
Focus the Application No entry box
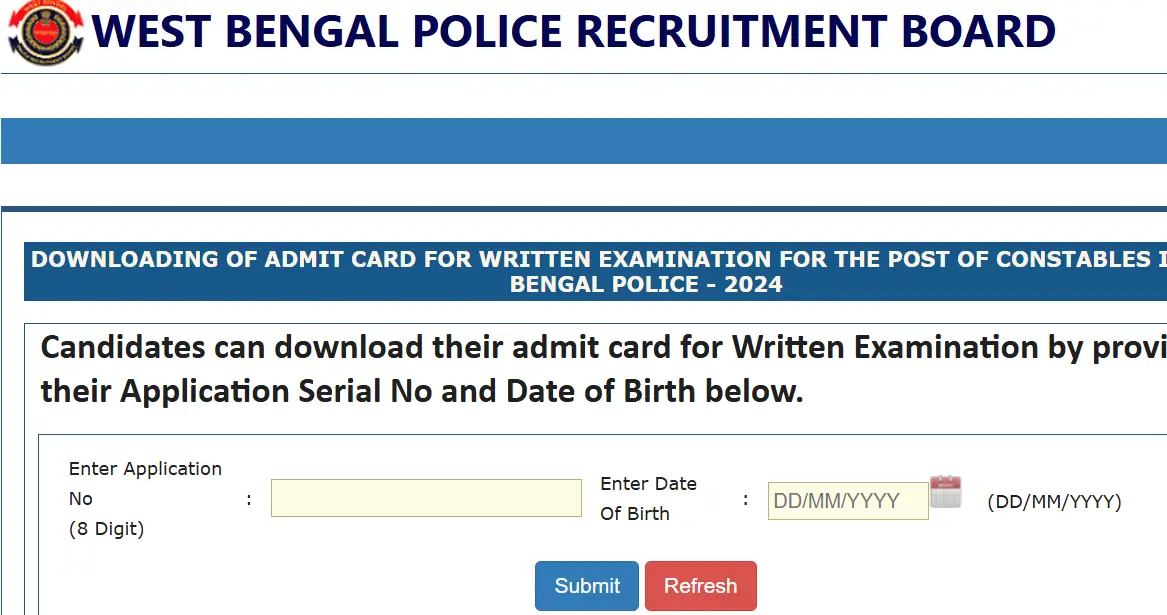click(x=426, y=497)
